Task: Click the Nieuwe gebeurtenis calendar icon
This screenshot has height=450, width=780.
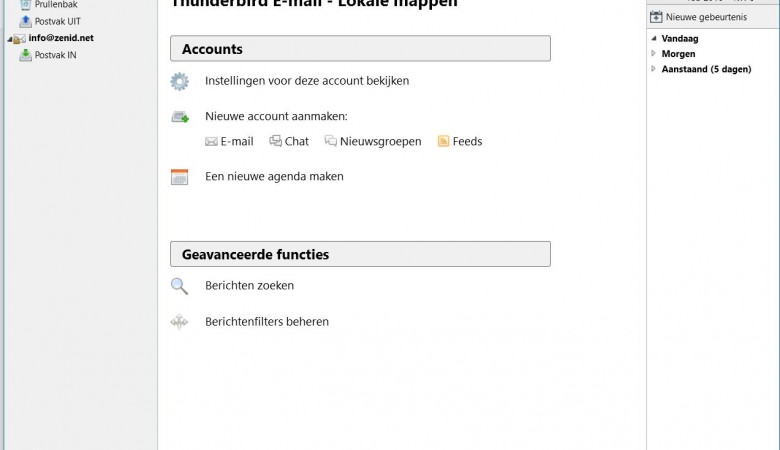Action: 656,17
